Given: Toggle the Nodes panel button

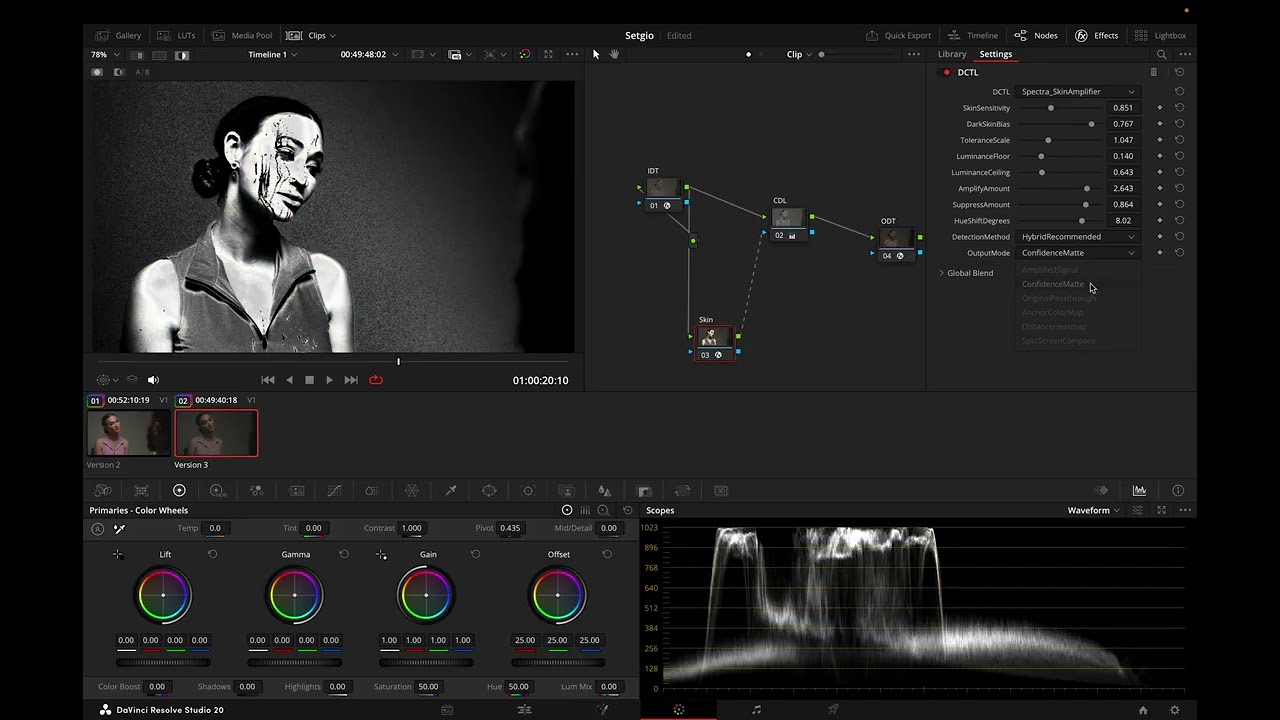Looking at the screenshot, I should tap(1036, 35).
